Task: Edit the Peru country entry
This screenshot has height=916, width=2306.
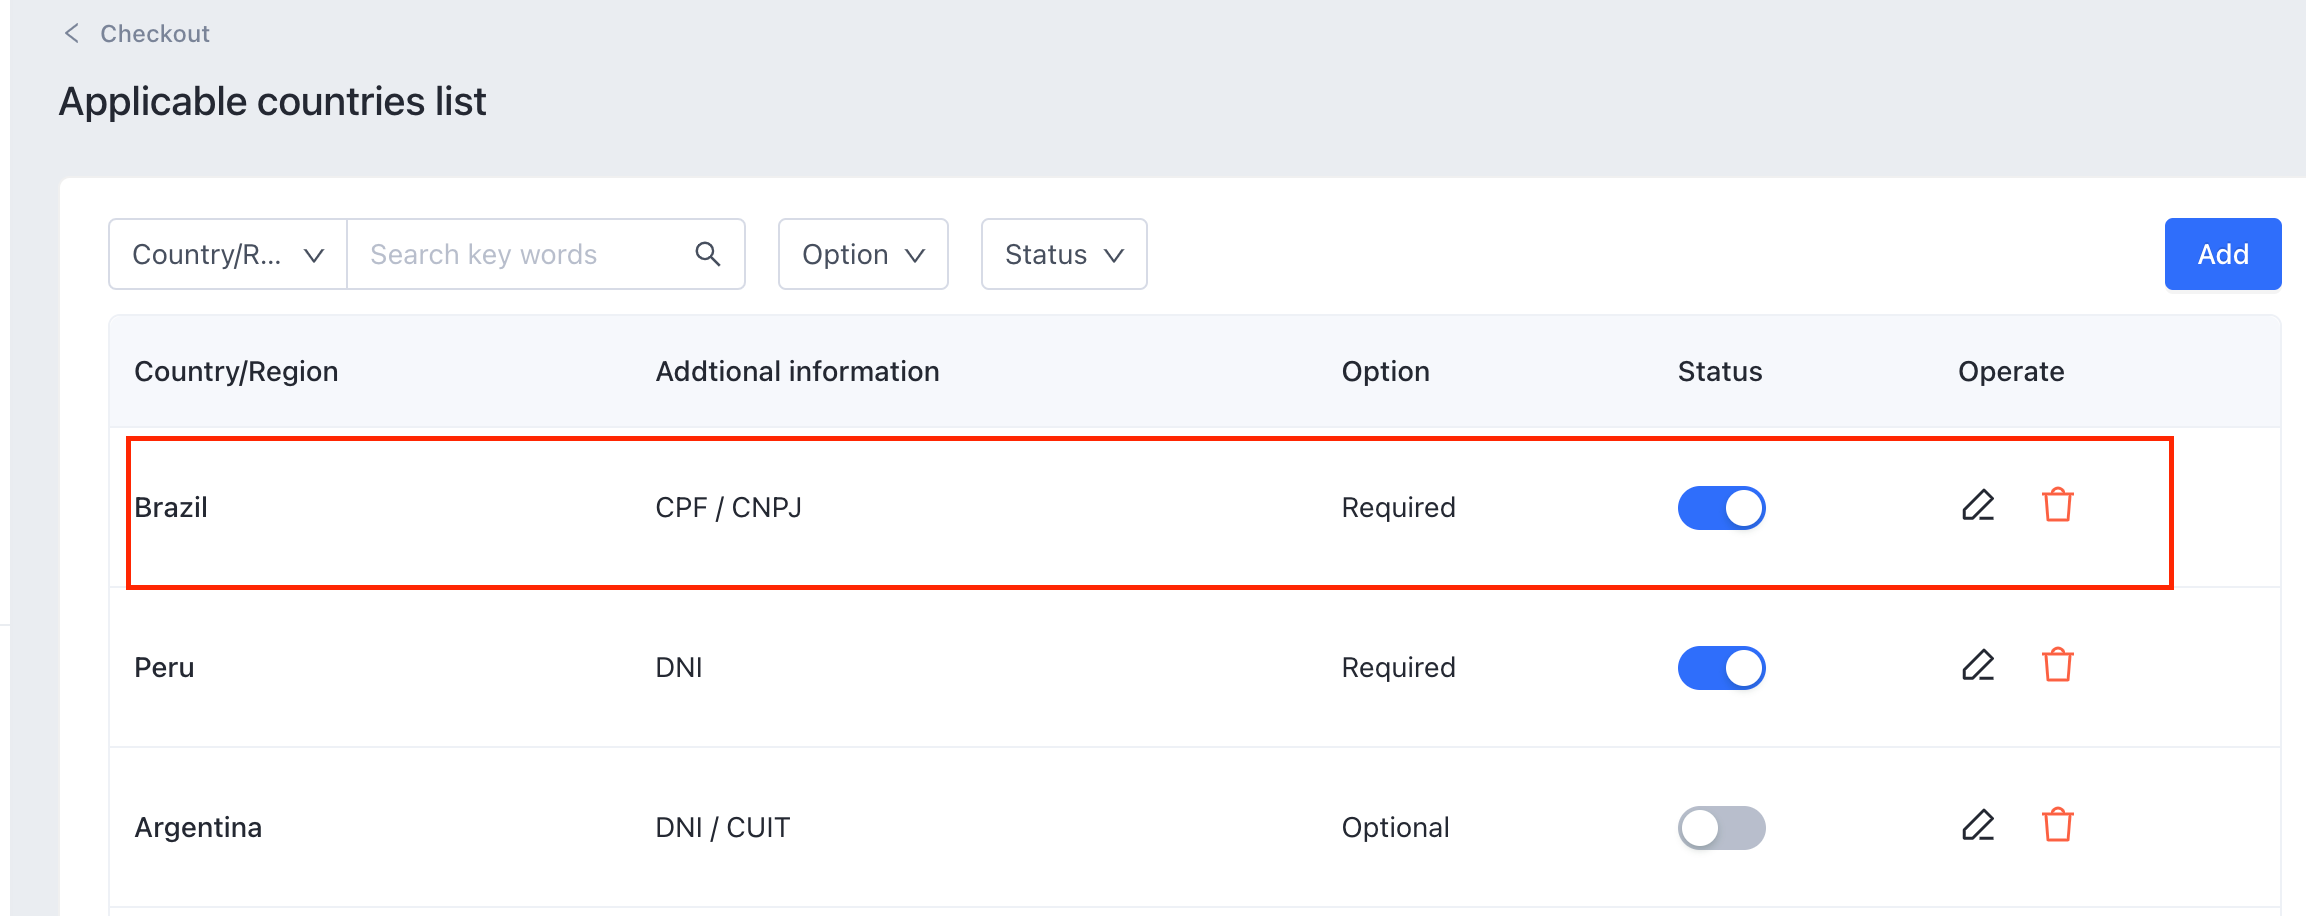Action: (1977, 666)
